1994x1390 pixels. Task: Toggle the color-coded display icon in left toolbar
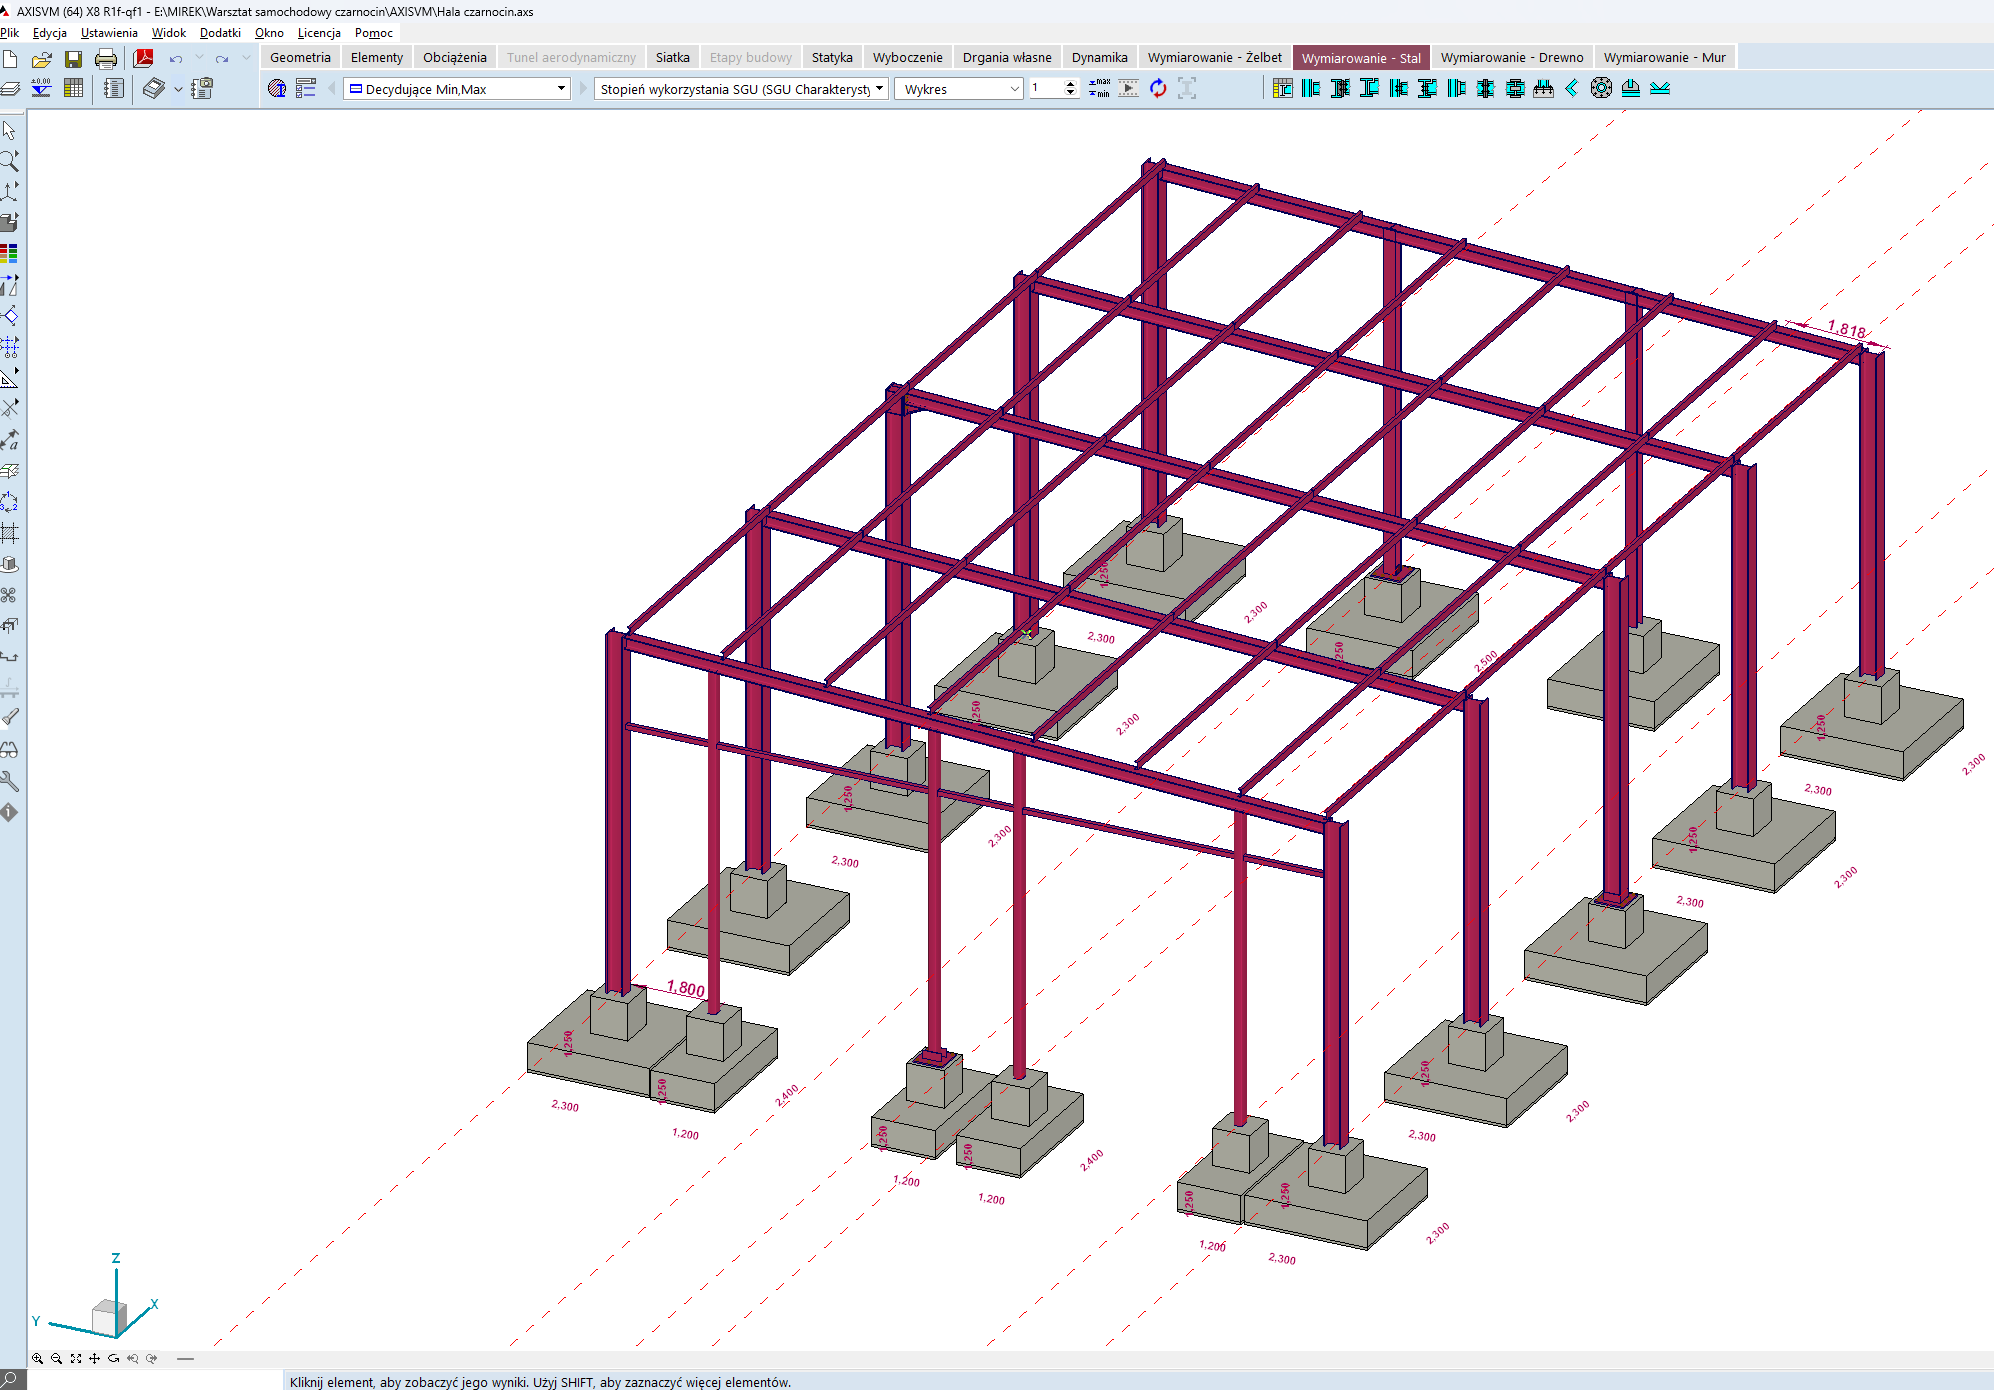9,253
